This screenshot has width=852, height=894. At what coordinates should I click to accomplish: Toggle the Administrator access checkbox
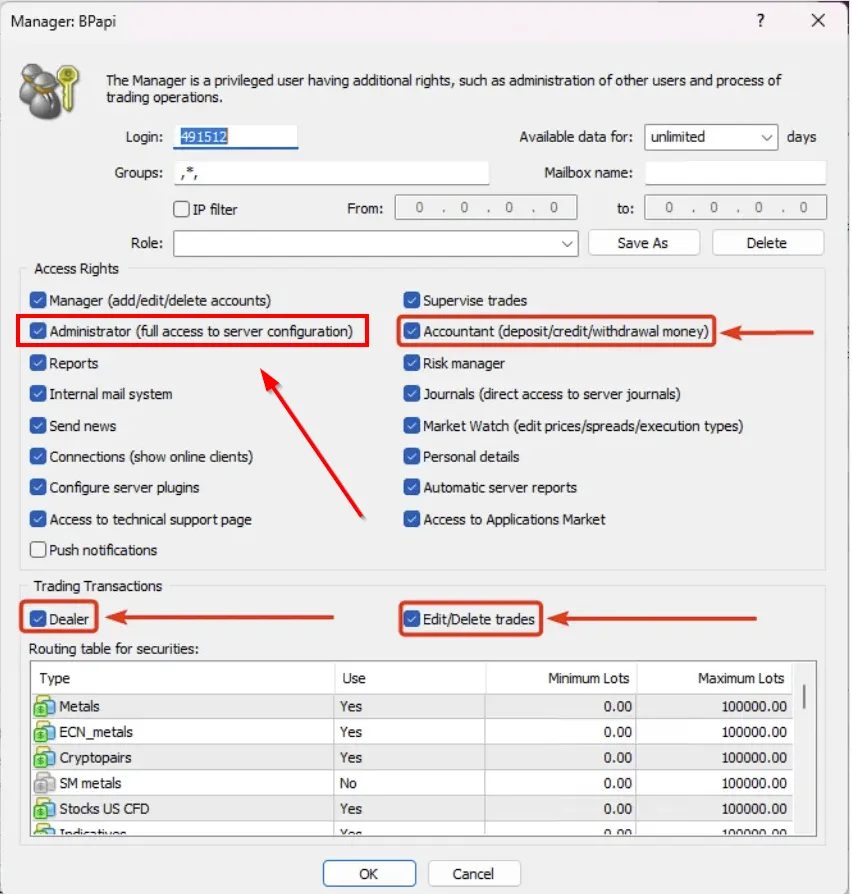38,331
